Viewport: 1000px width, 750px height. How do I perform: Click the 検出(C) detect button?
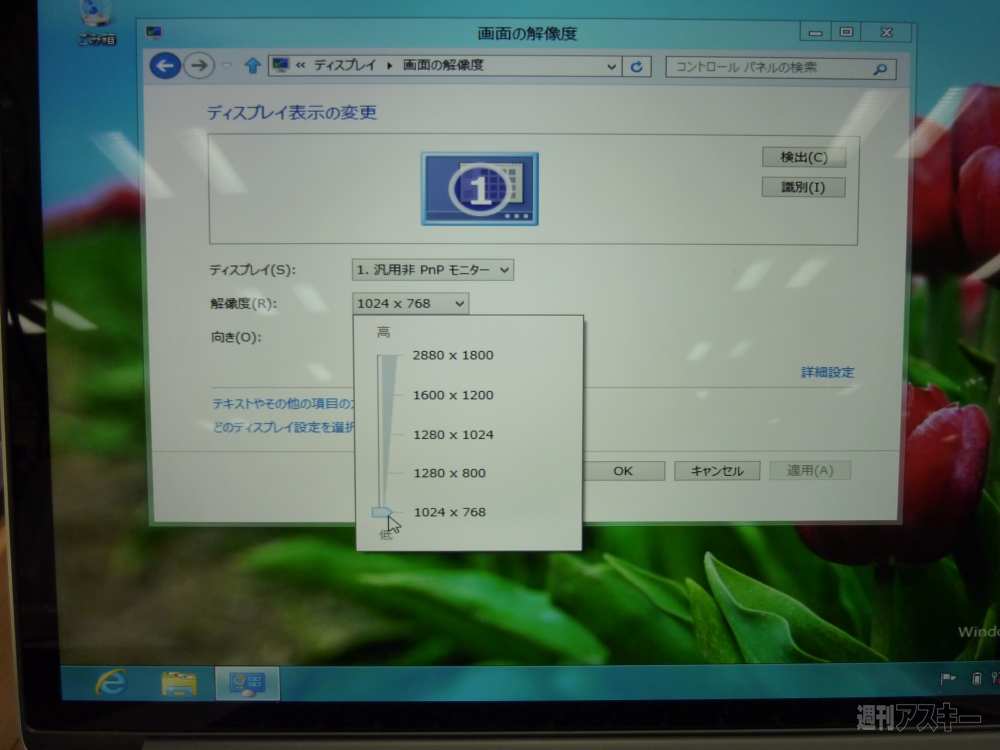tap(804, 157)
